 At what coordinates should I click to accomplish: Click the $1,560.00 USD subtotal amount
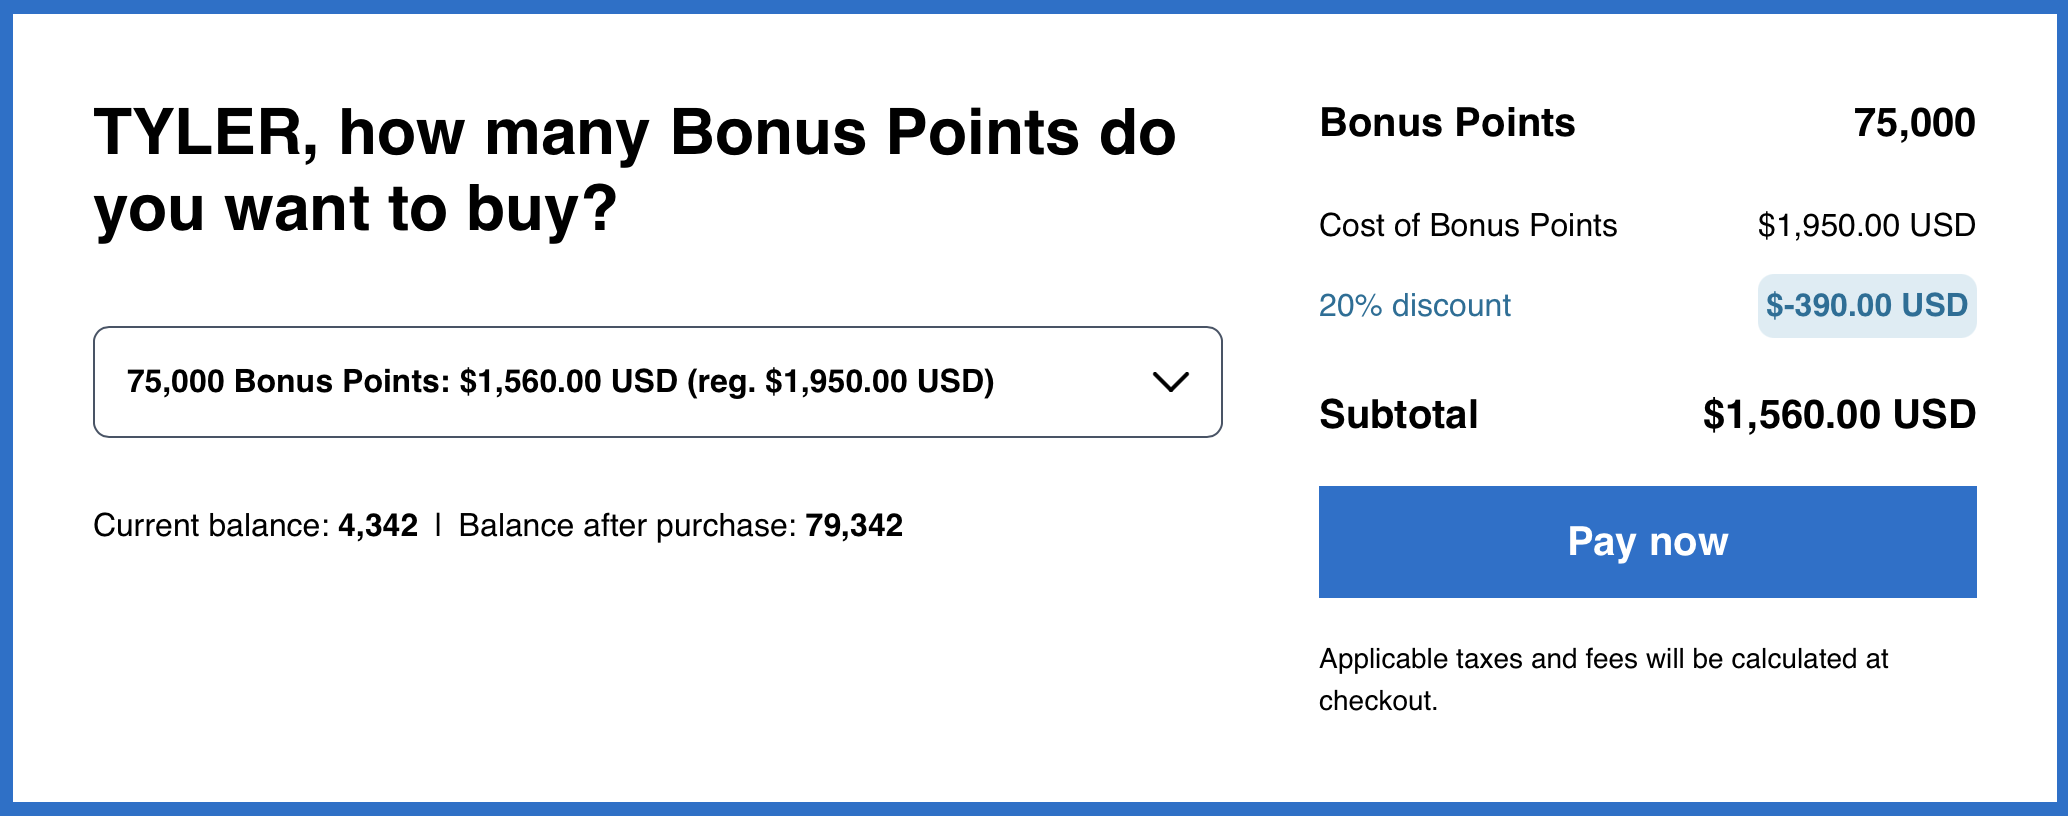1838,414
